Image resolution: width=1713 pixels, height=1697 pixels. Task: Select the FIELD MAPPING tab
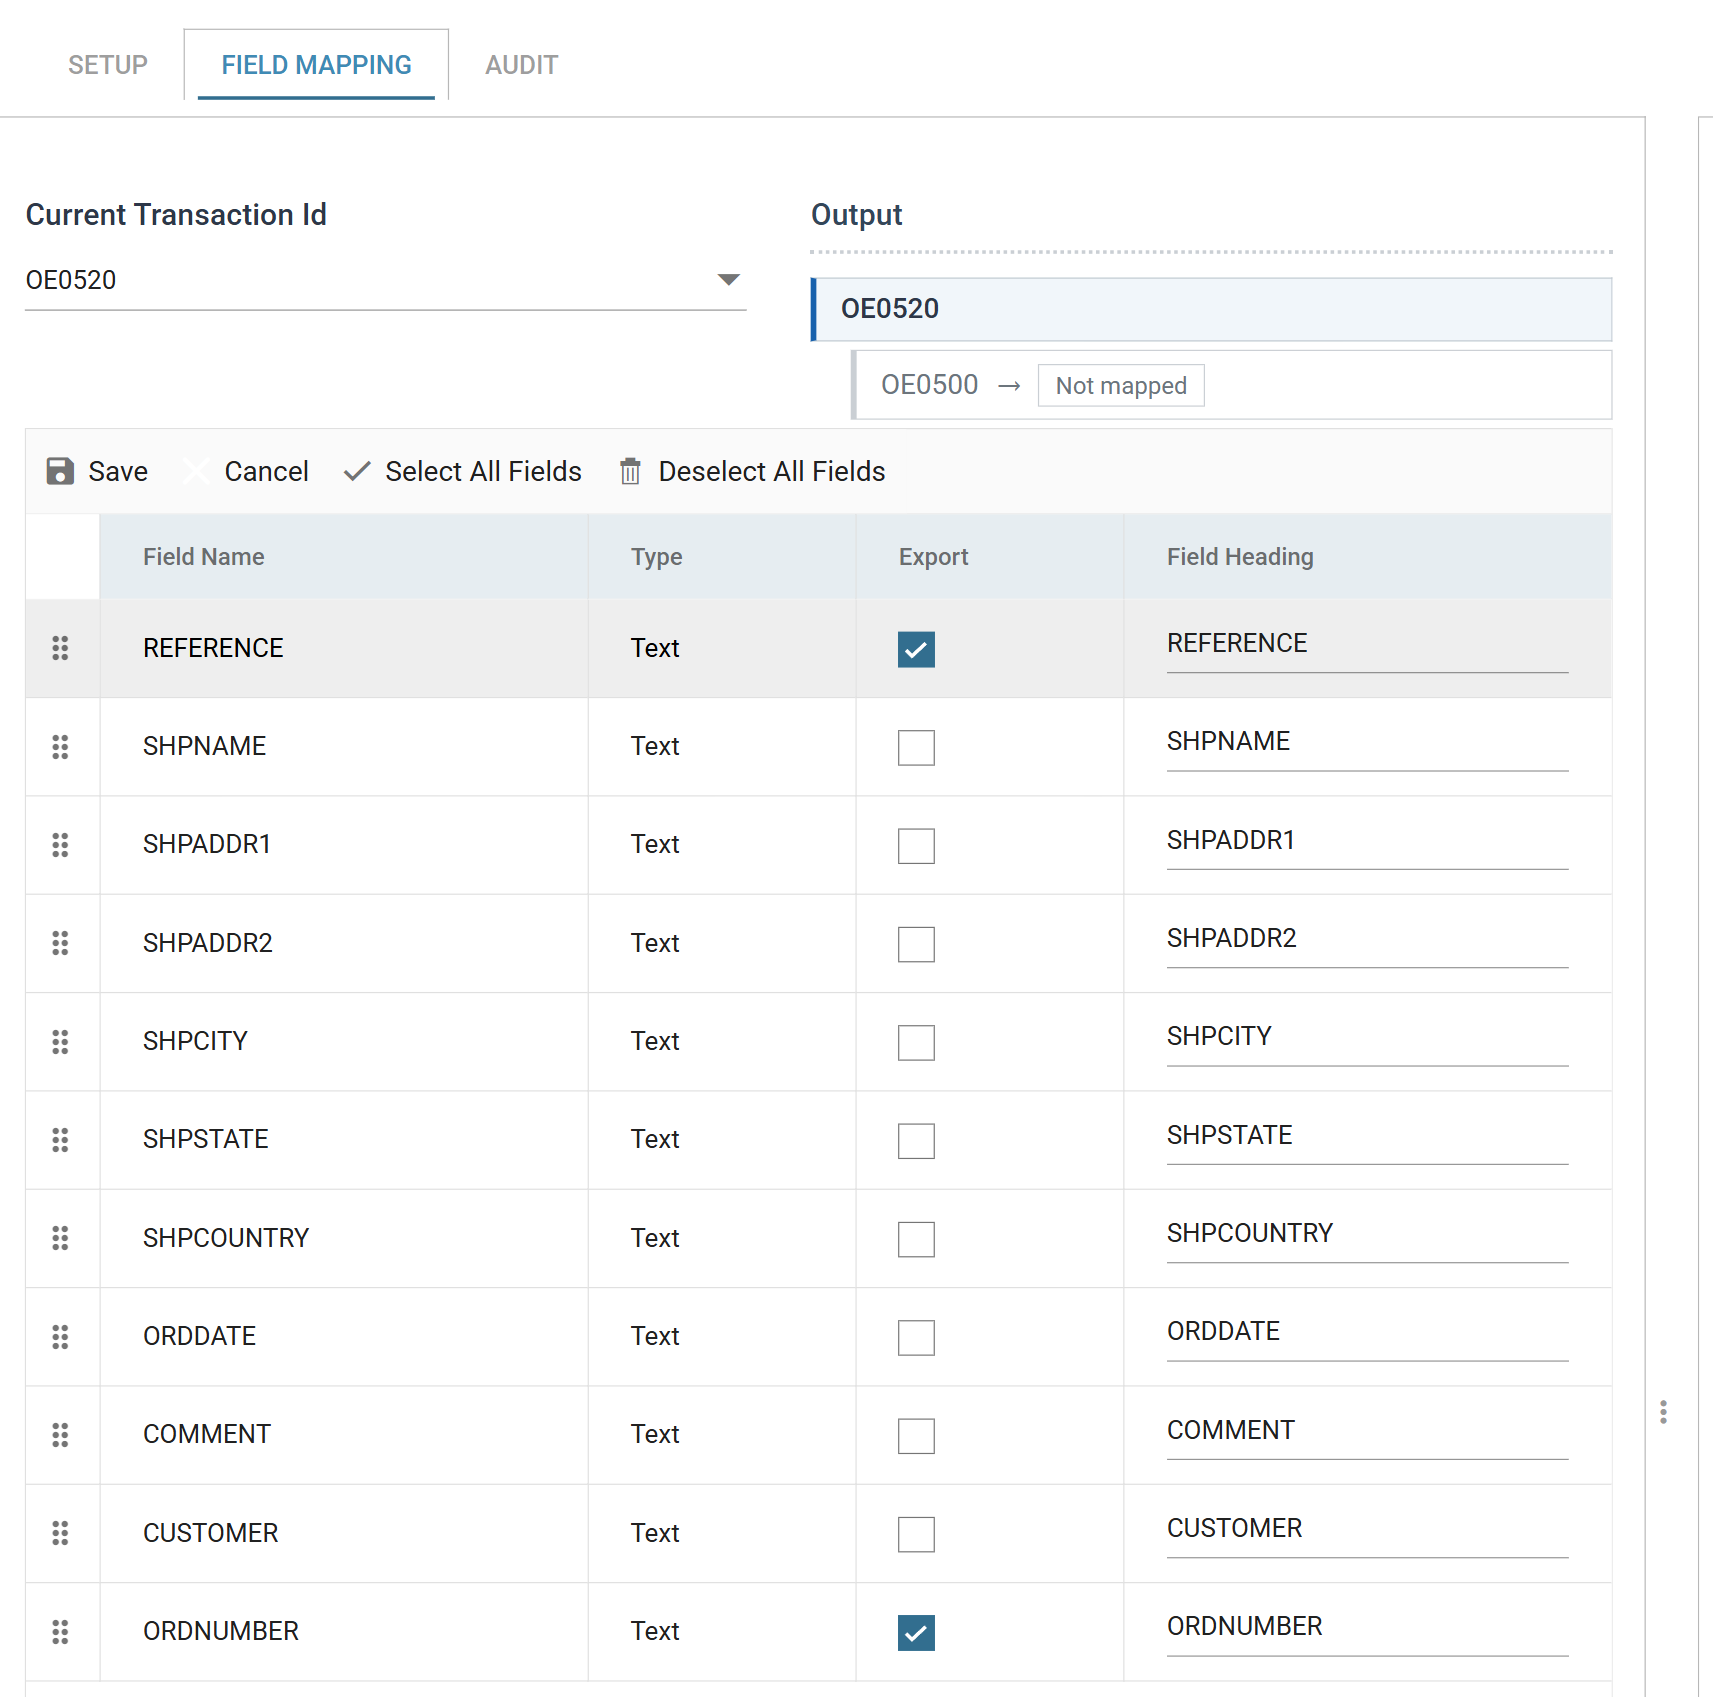[x=316, y=65]
